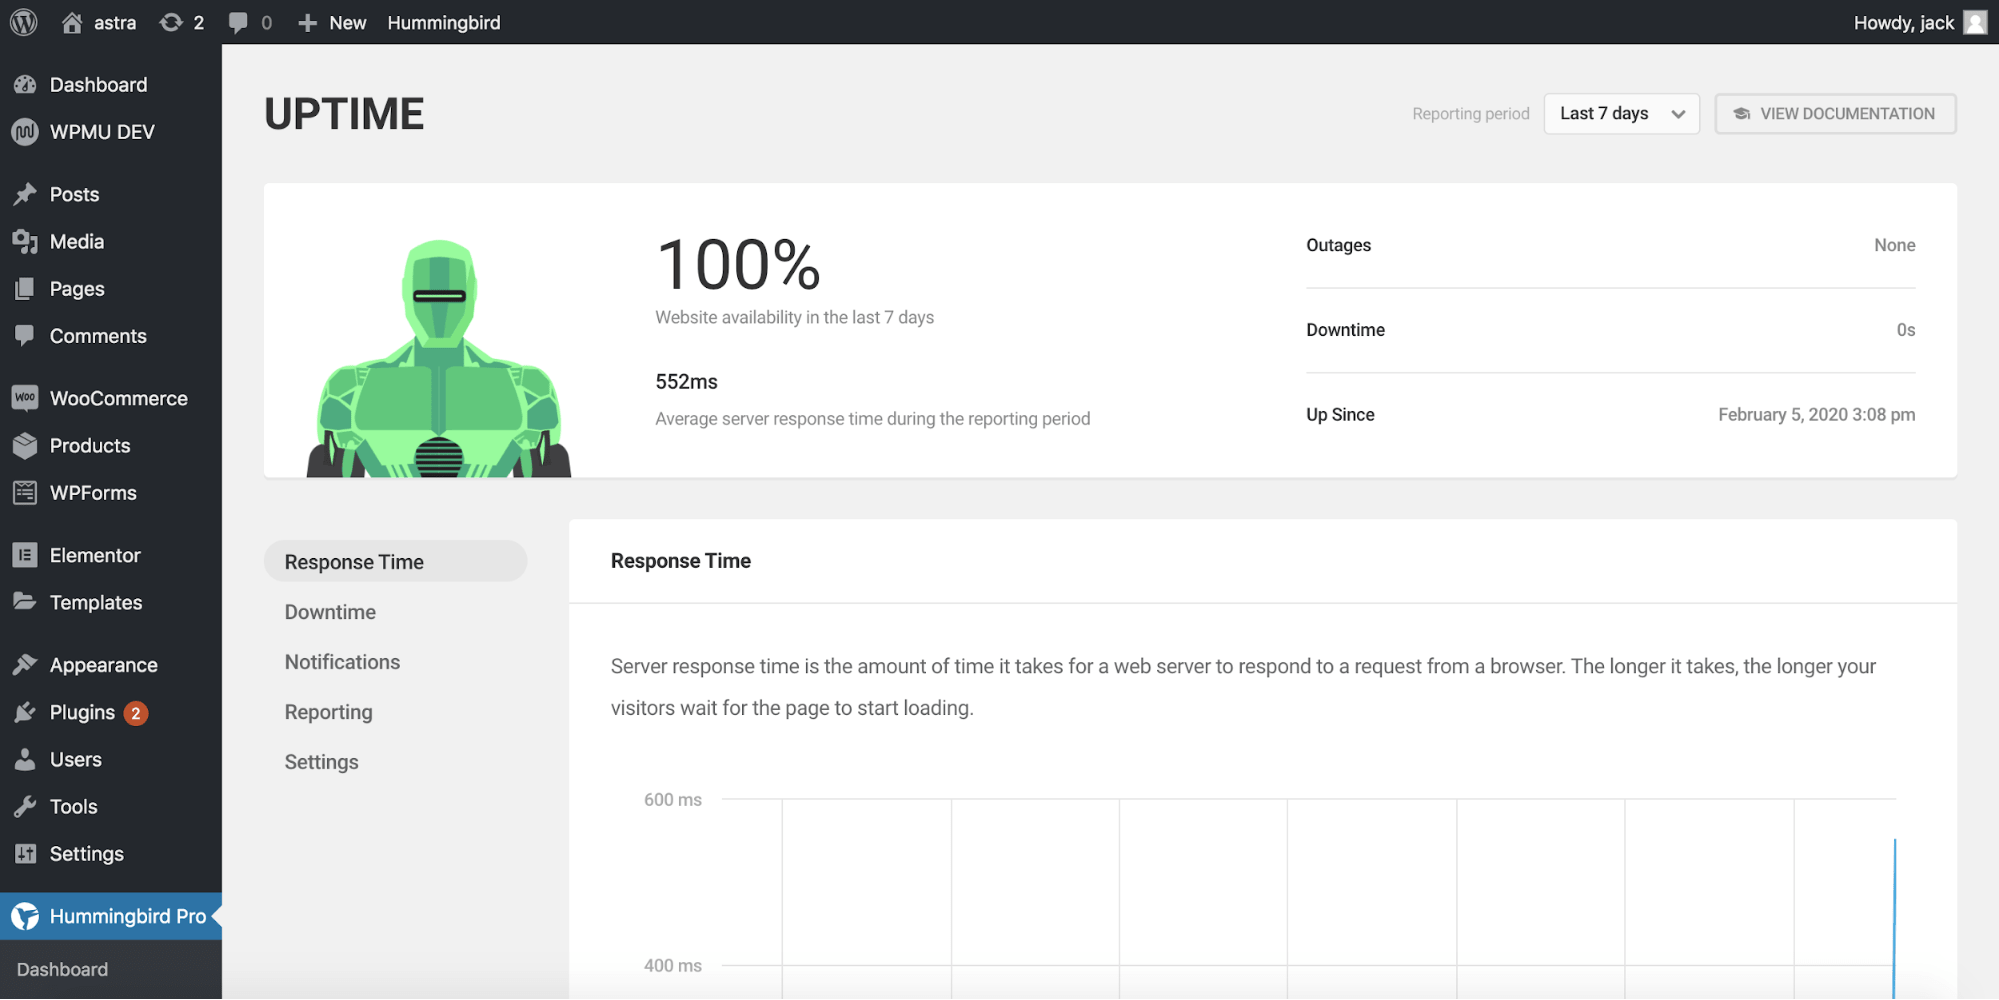Select the Notifications tab
1999x1000 pixels.
341,661
